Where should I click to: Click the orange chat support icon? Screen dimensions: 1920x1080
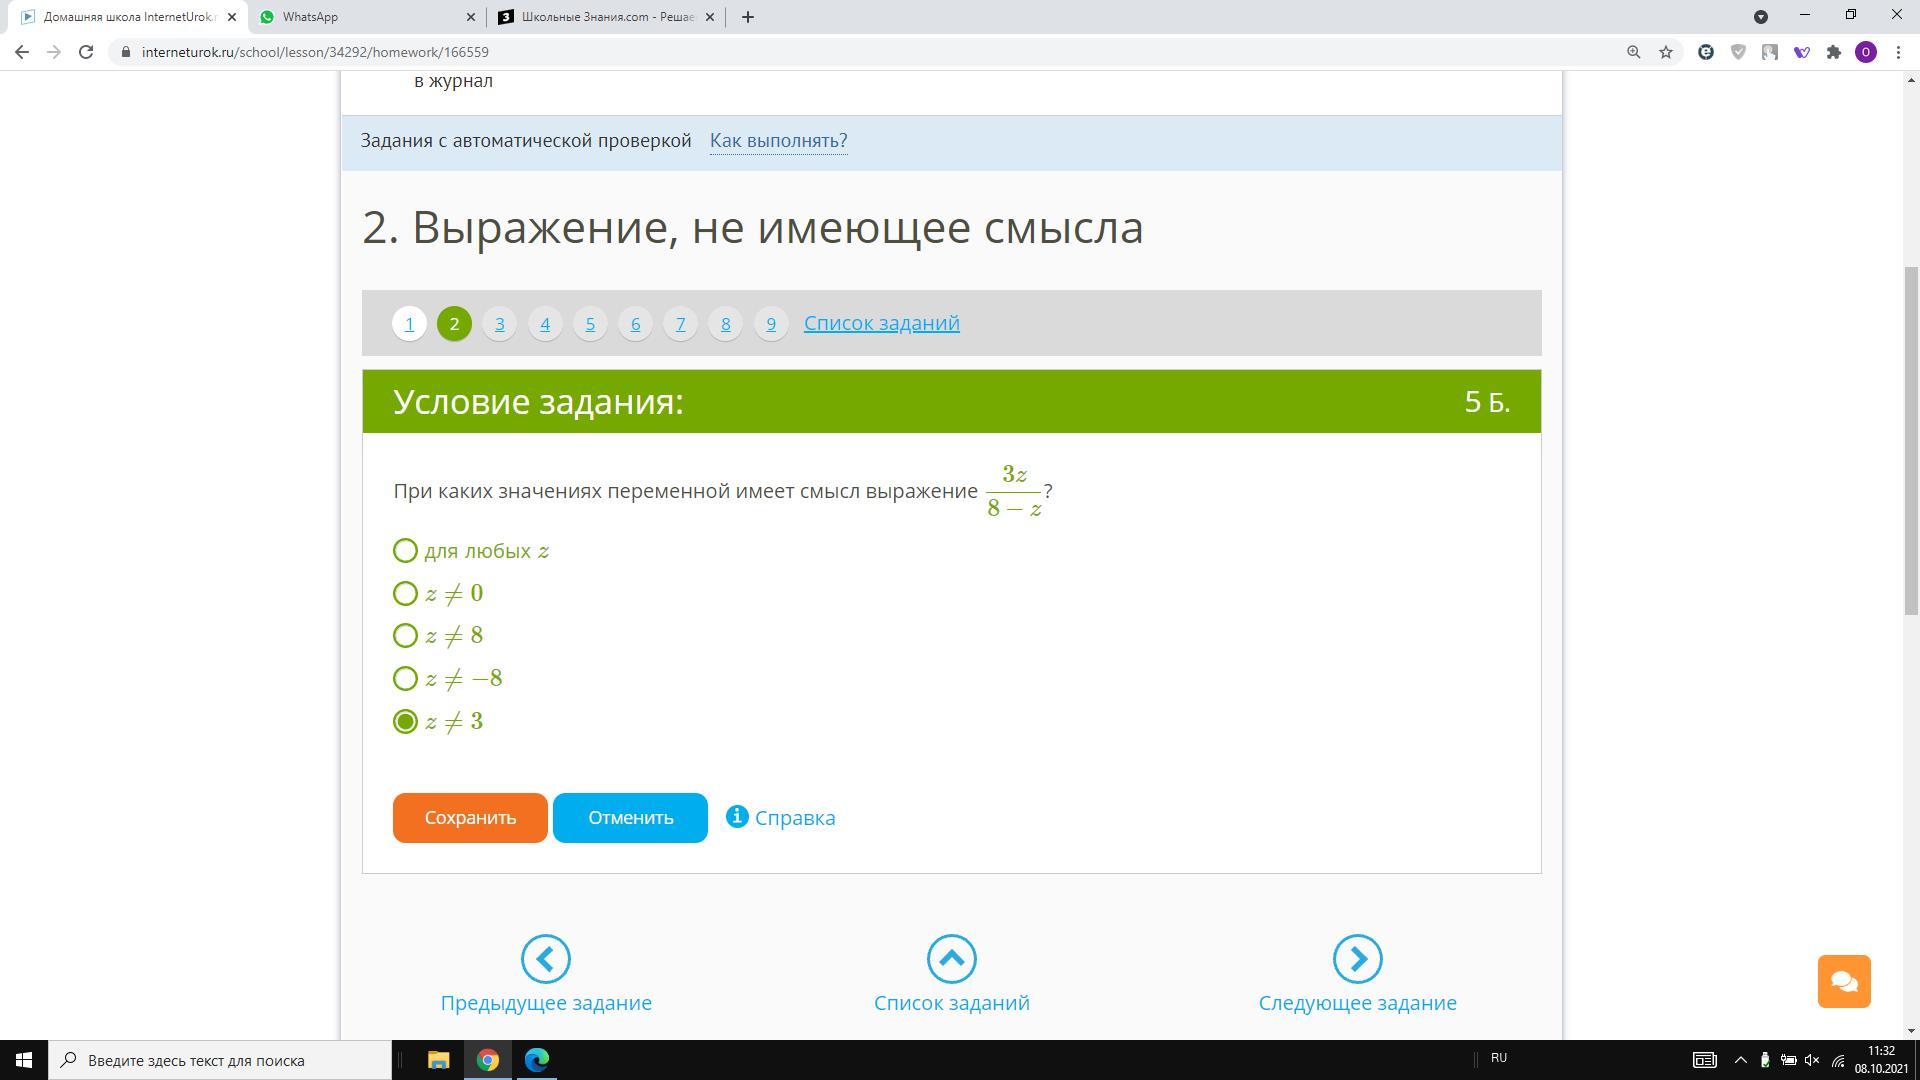click(1843, 981)
